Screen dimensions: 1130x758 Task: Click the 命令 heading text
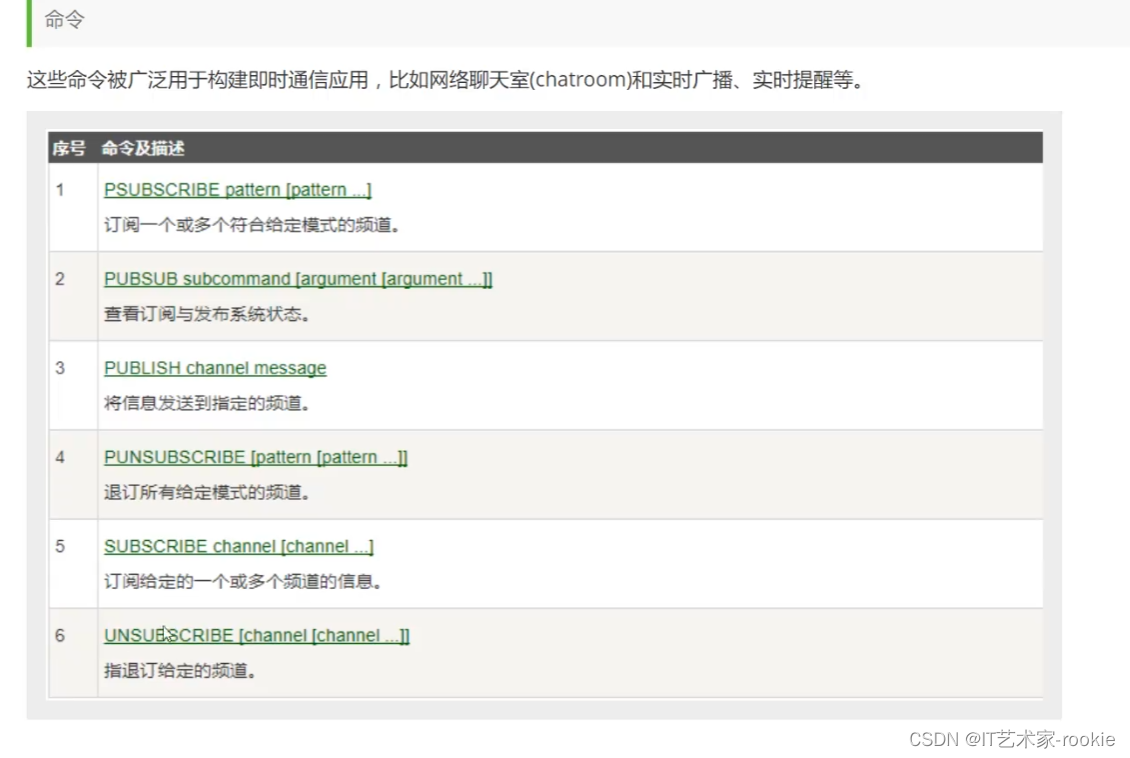64,19
